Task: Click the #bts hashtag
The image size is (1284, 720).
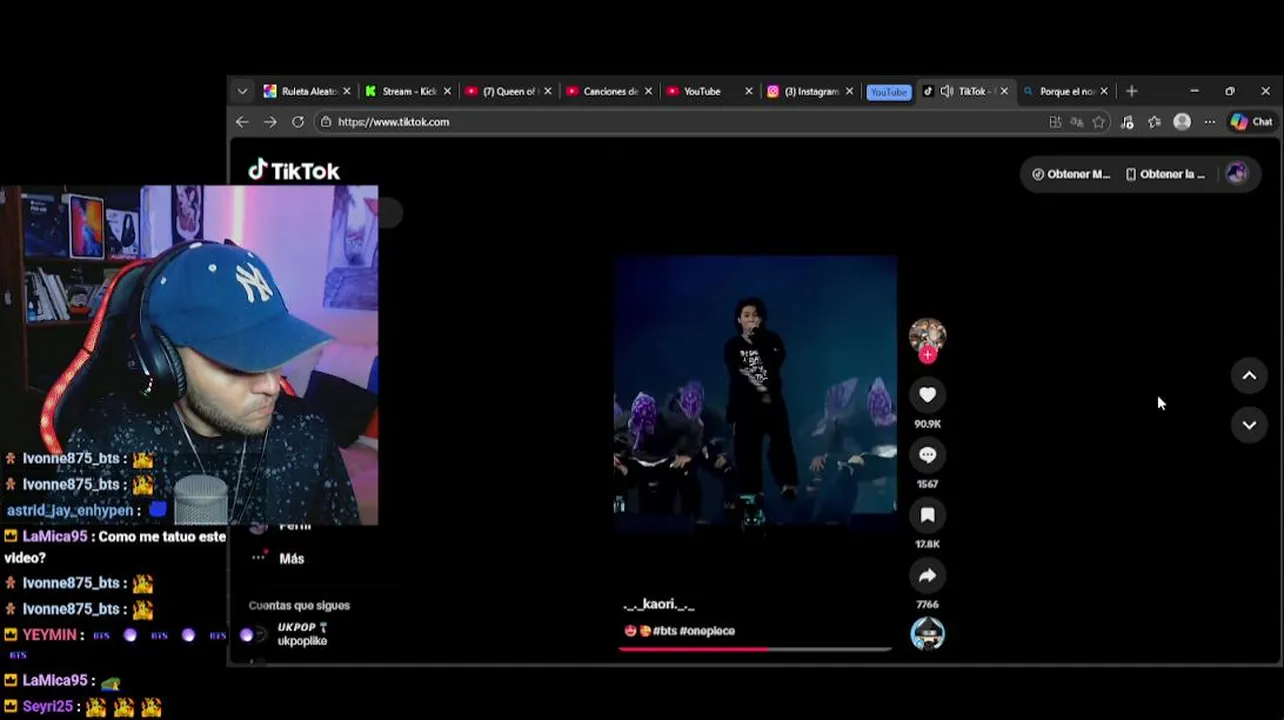Action: coord(665,631)
